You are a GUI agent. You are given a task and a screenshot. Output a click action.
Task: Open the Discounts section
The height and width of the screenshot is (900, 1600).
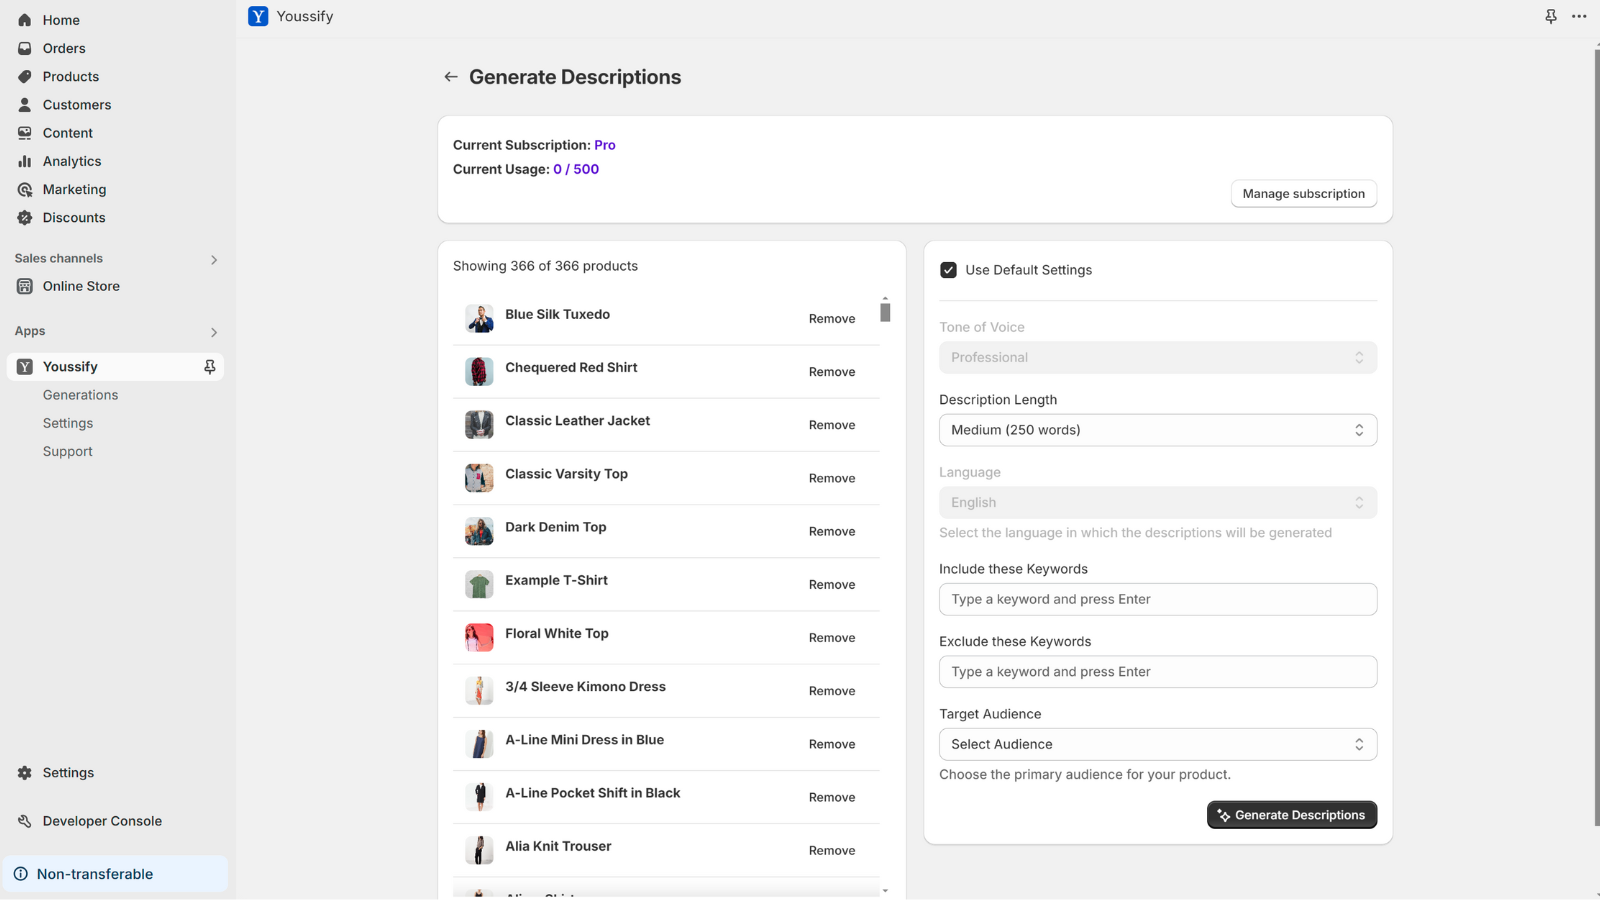click(x=73, y=217)
